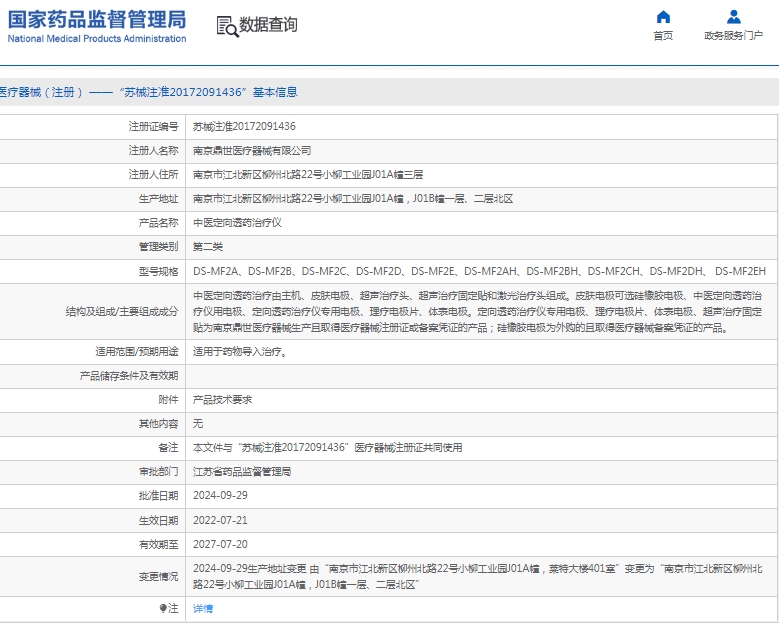Open the 政务服务门户 user icon

click(733, 17)
